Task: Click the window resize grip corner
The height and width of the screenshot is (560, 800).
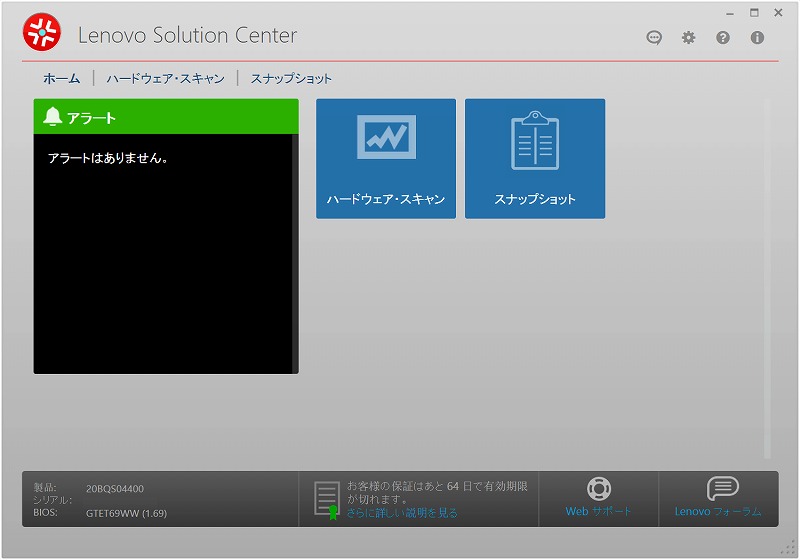Action: [789, 549]
